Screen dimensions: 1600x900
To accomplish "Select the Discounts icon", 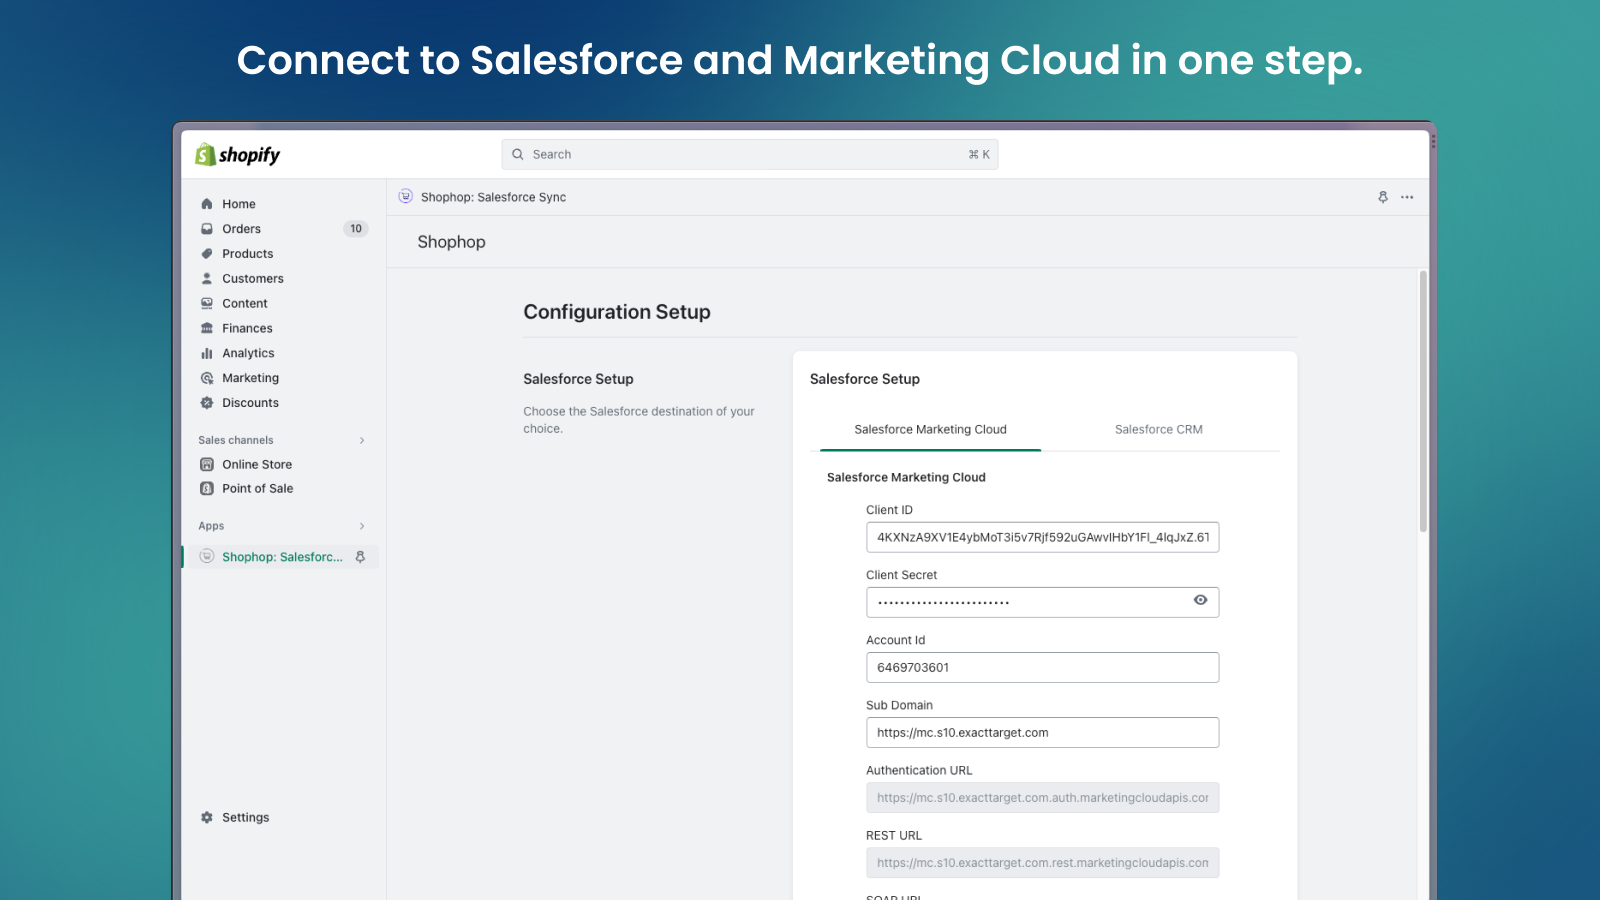I will pos(207,402).
